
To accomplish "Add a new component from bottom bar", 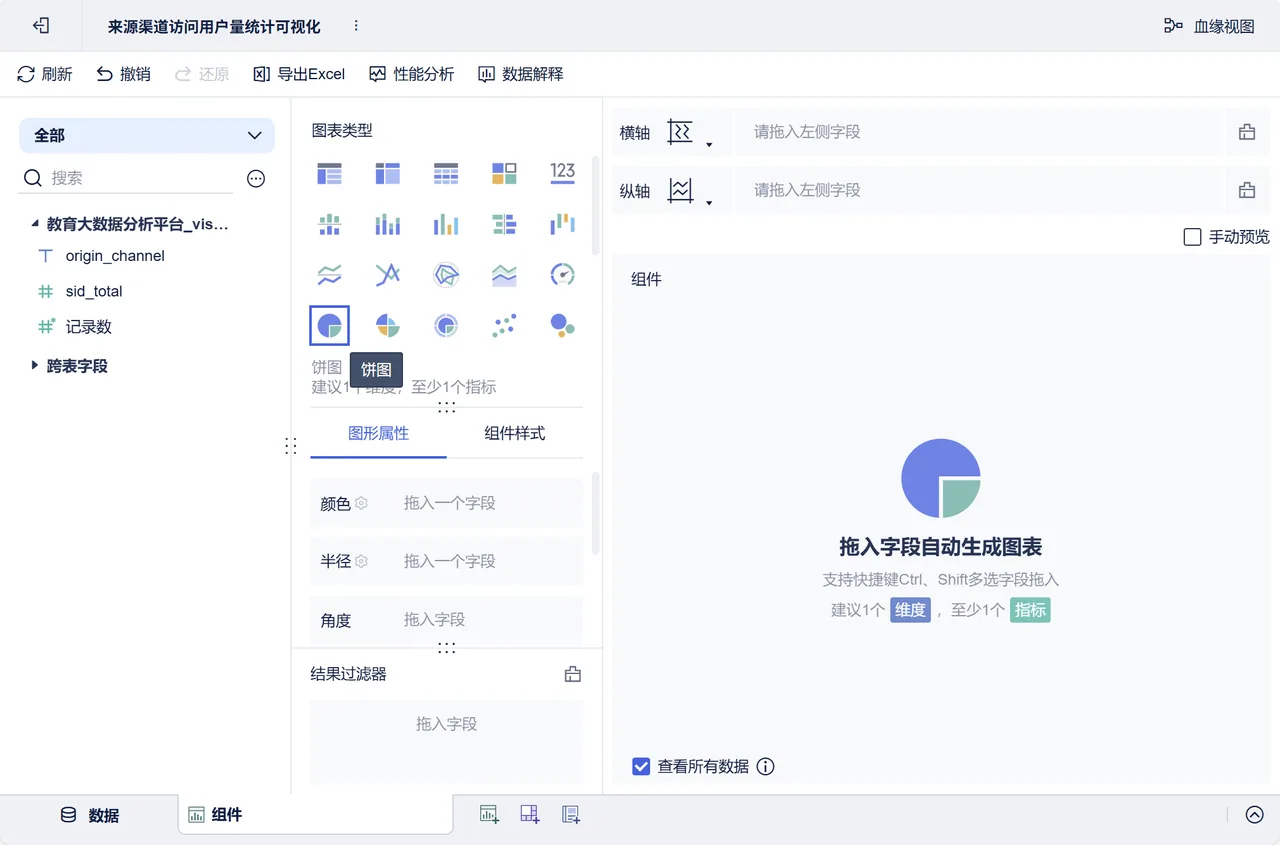I will [x=489, y=814].
